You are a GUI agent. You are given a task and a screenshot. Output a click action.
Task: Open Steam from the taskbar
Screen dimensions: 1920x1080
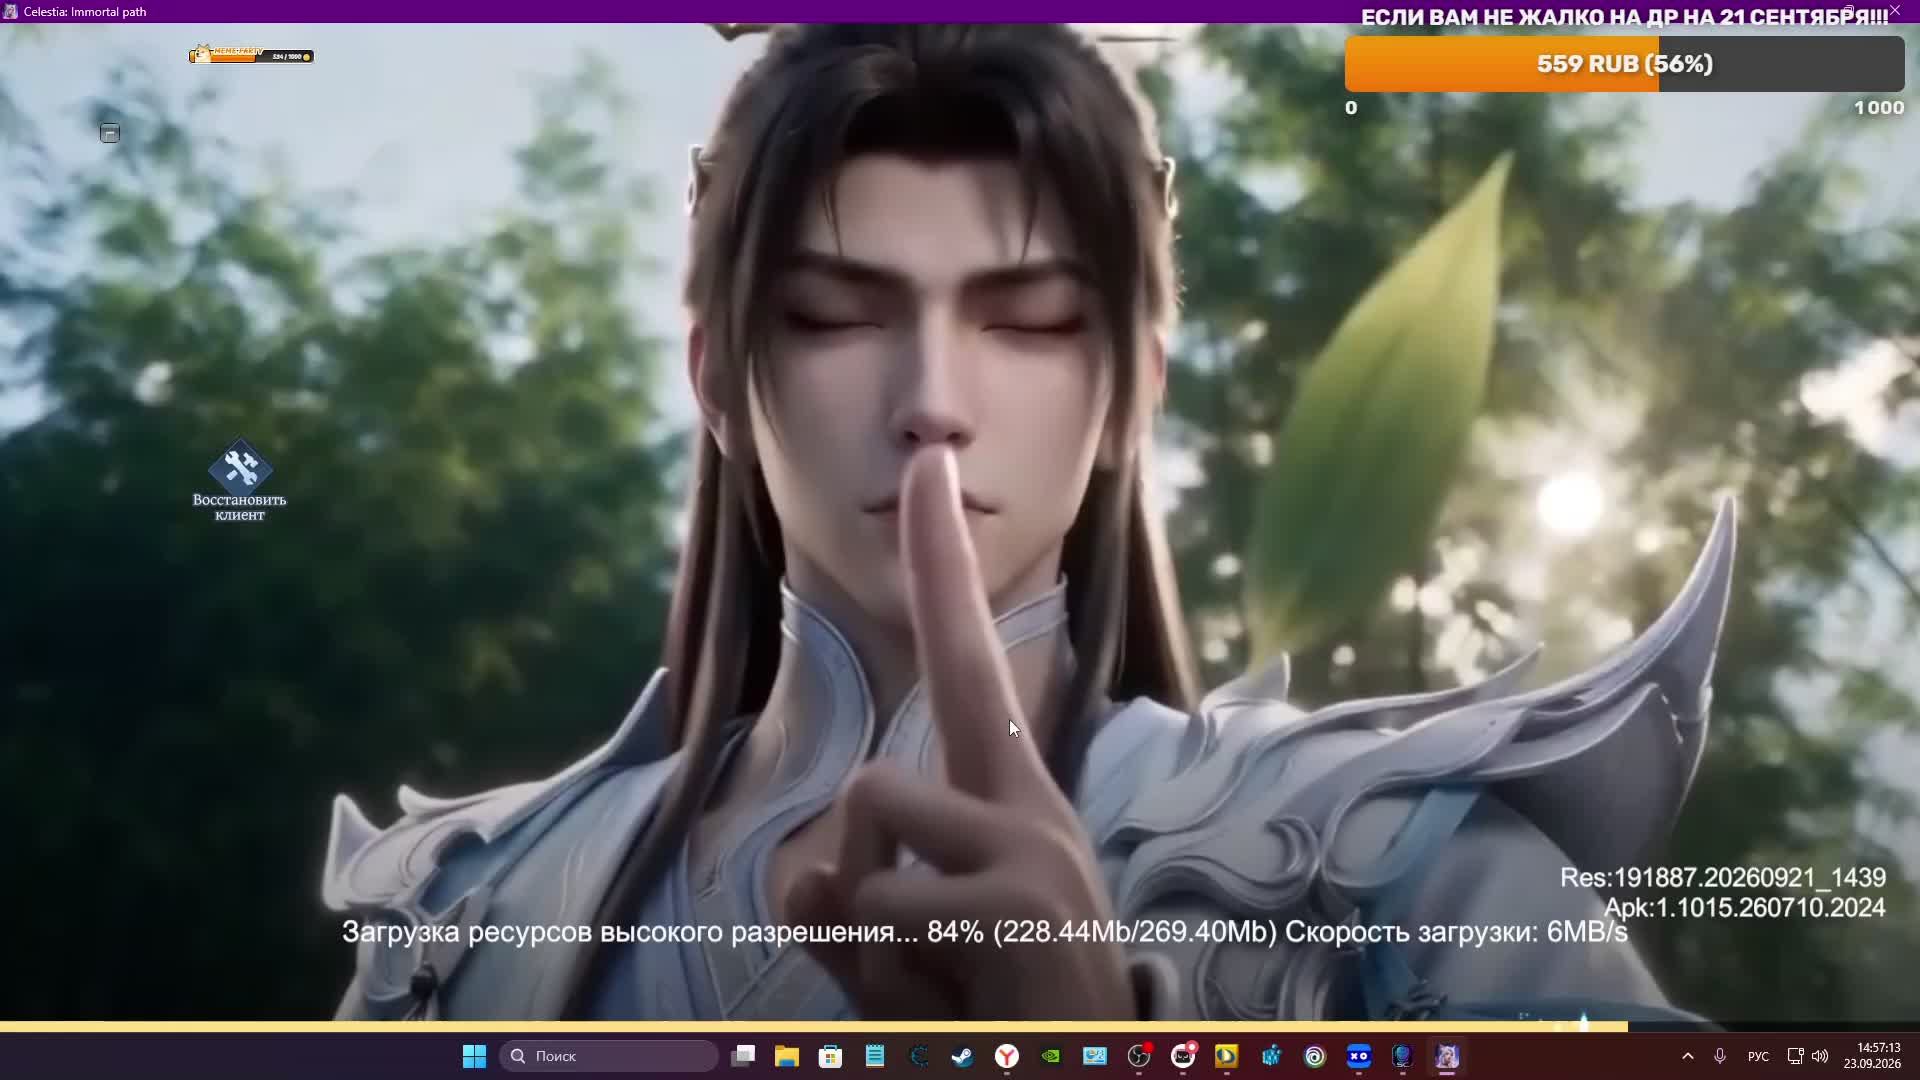[963, 1056]
